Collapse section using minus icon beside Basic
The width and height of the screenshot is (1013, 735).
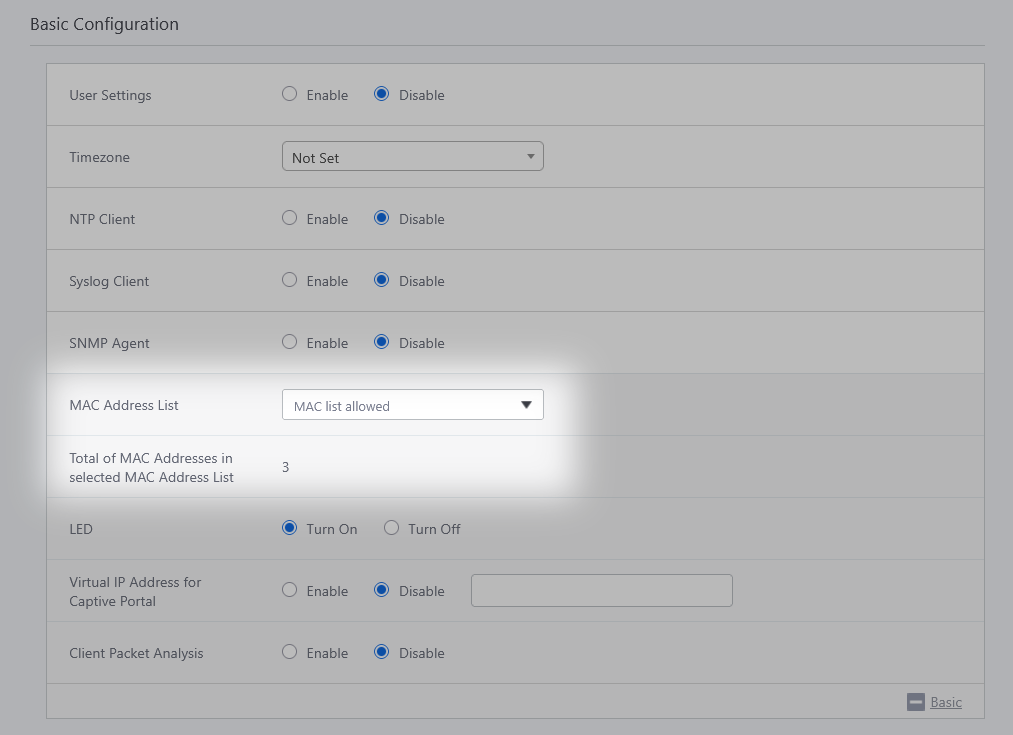[x=915, y=702]
